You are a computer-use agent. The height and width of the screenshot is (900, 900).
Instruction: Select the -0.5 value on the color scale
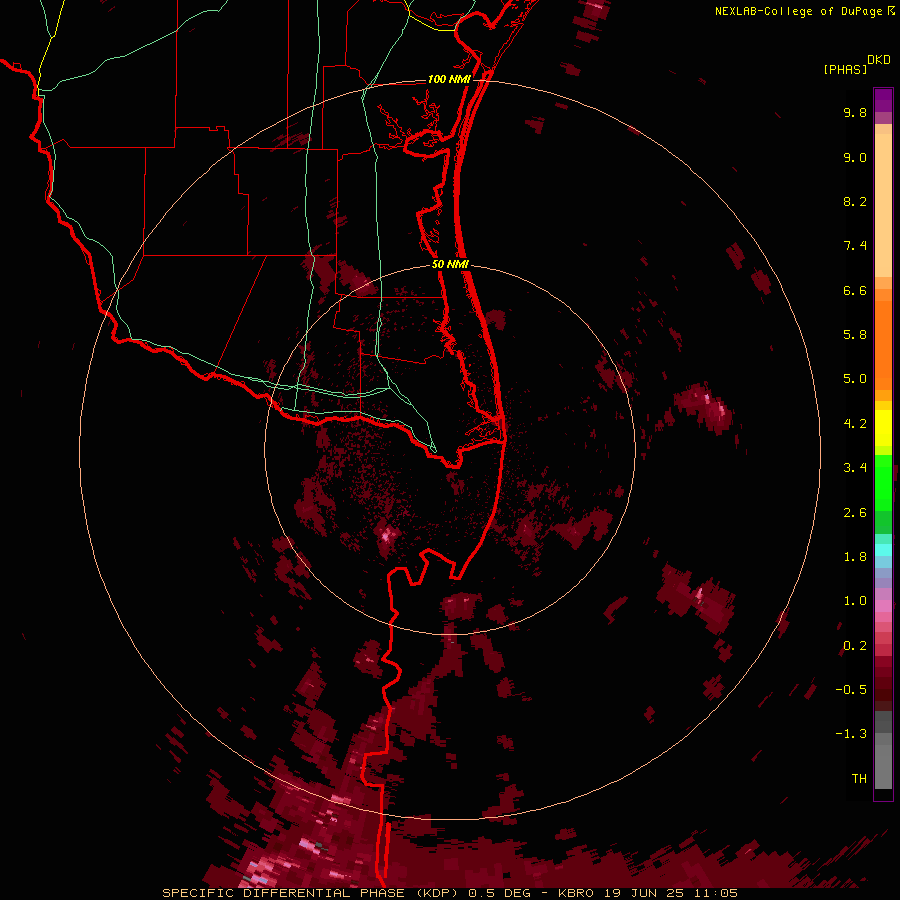click(851, 690)
